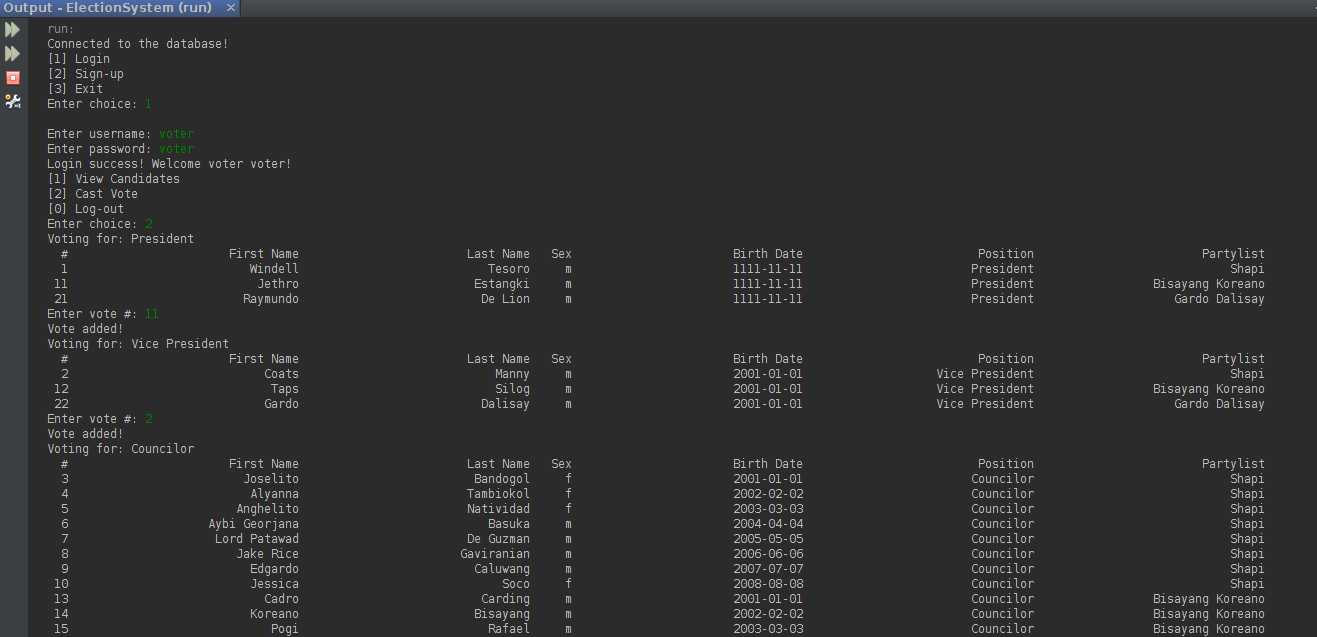1317x637 pixels.
Task: Click the 'Connected to the database!' line
Action: [x=137, y=44]
